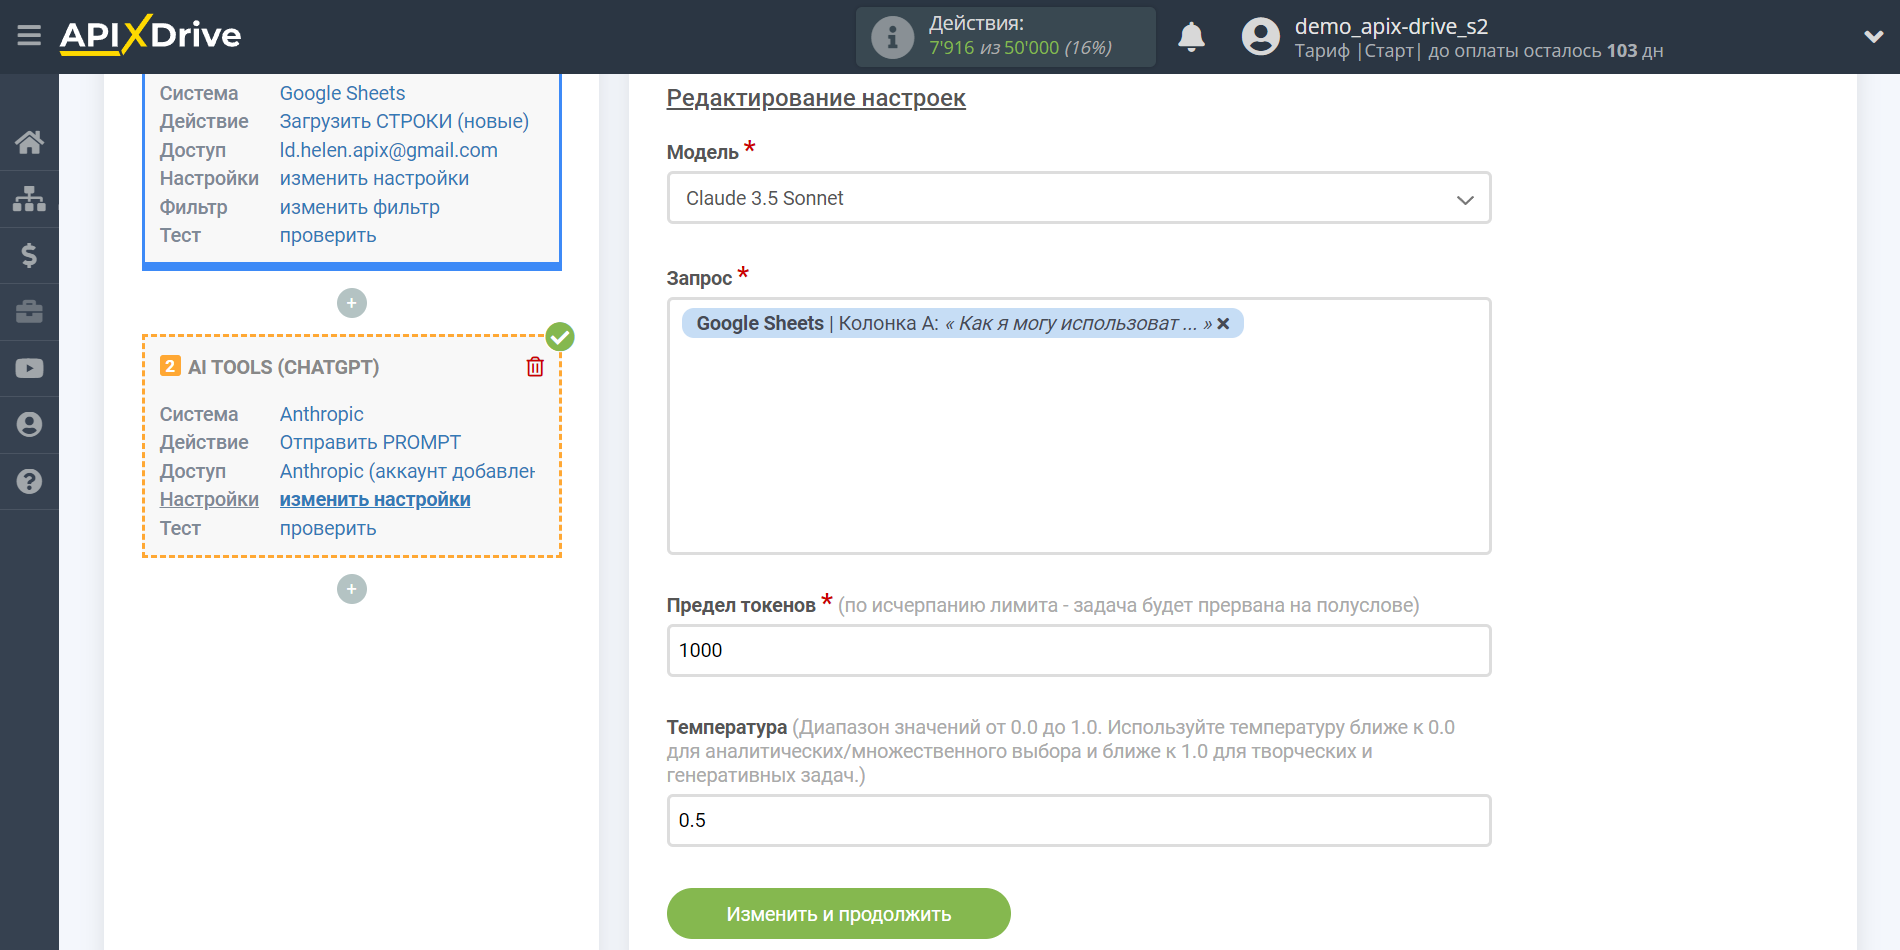The height and width of the screenshot is (950, 1900).
Task: Click actions counter 7'916 из 50'000
Action: (x=1020, y=48)
